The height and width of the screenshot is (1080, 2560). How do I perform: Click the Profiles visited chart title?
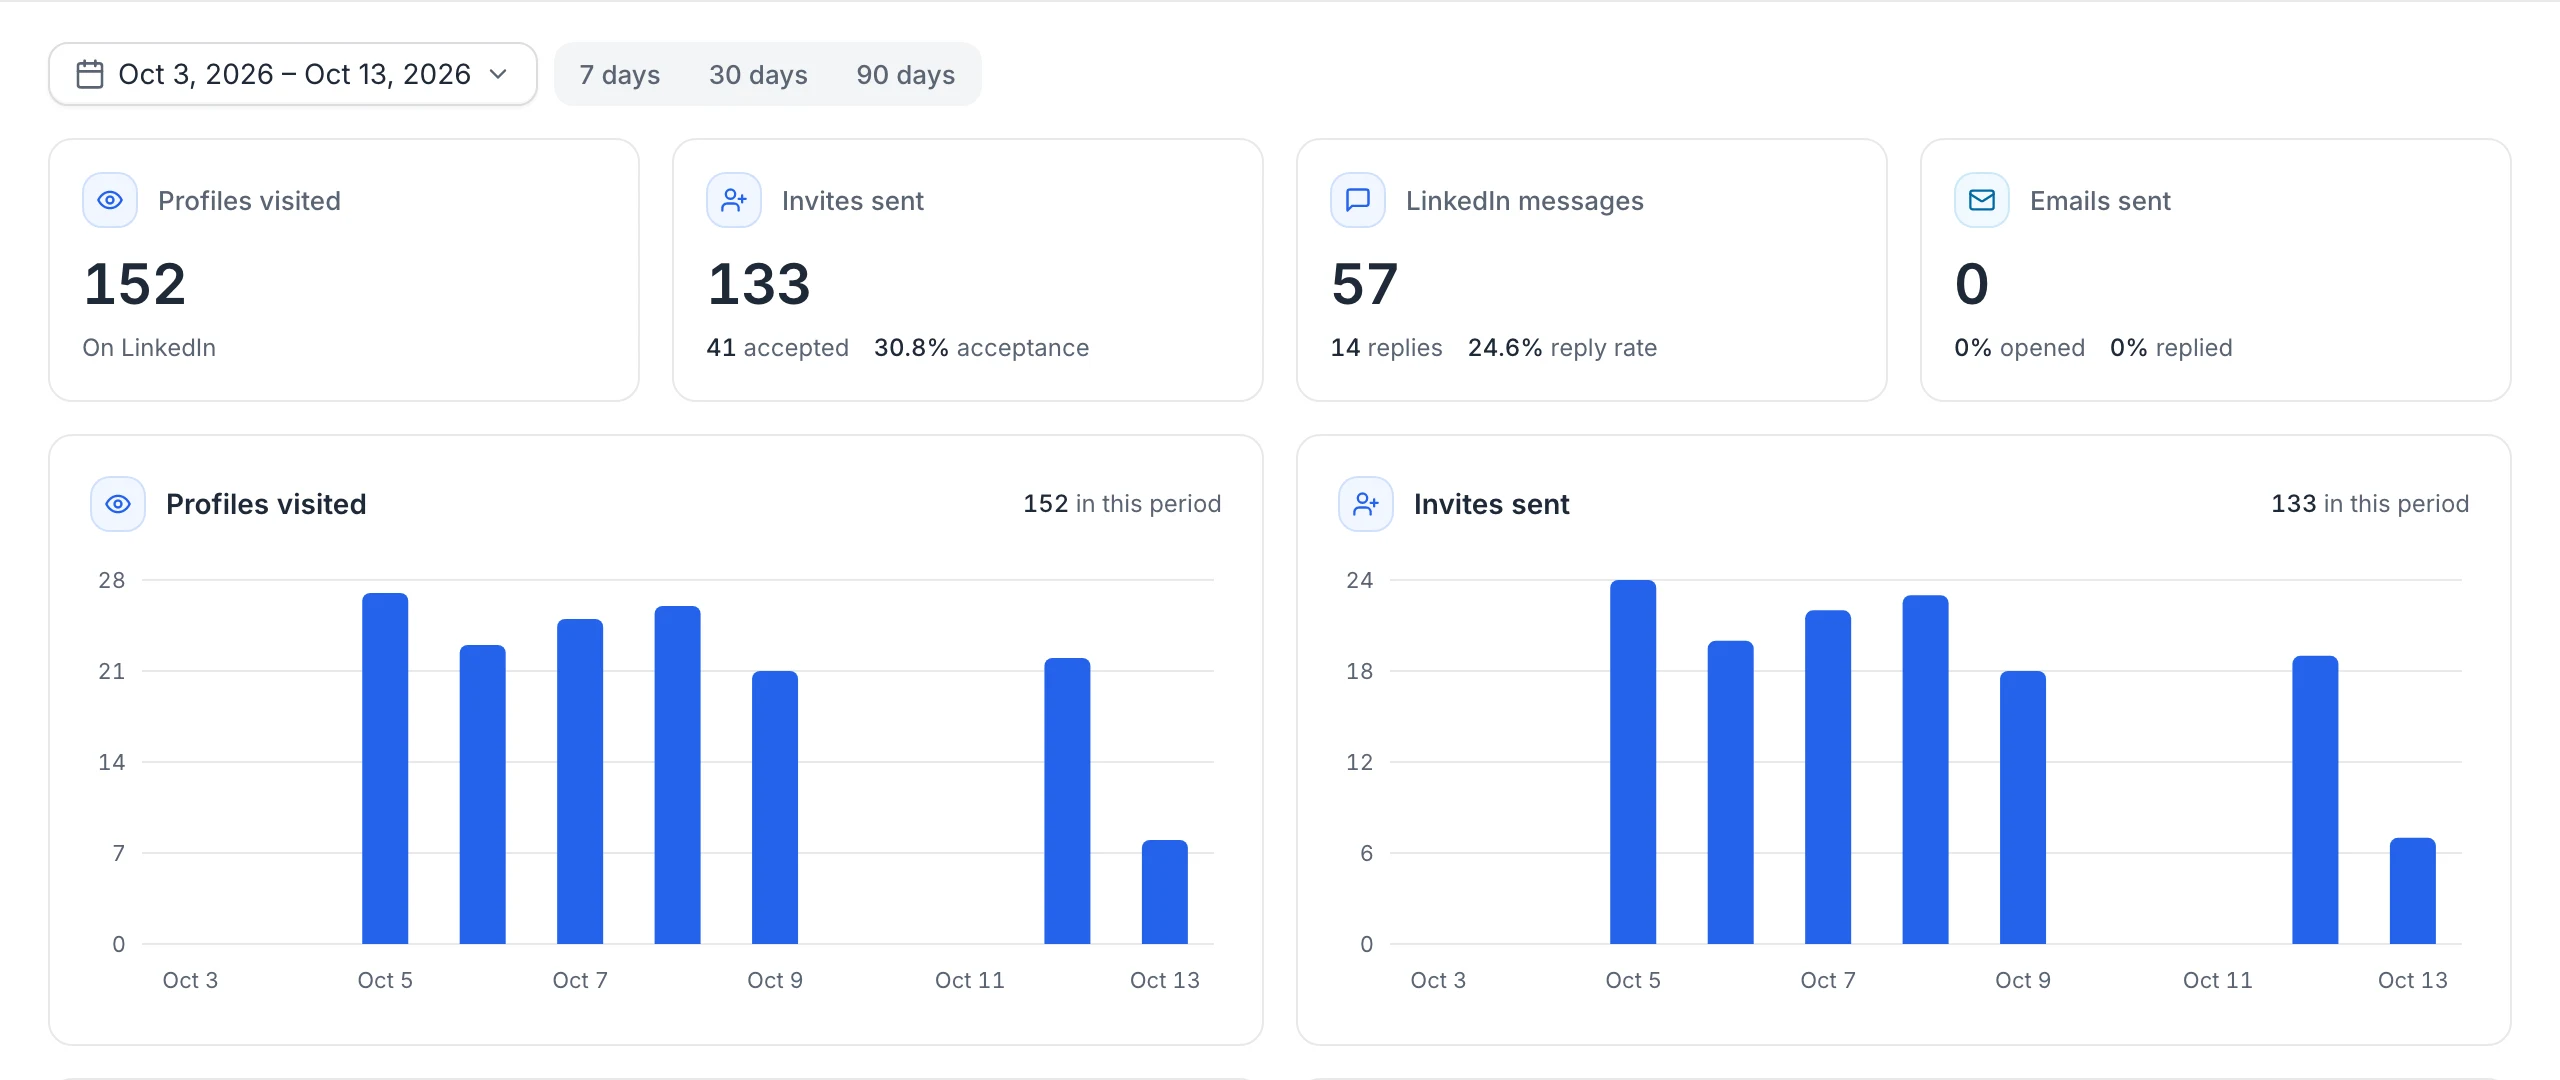pyautogui.click(x=266, y=504)
